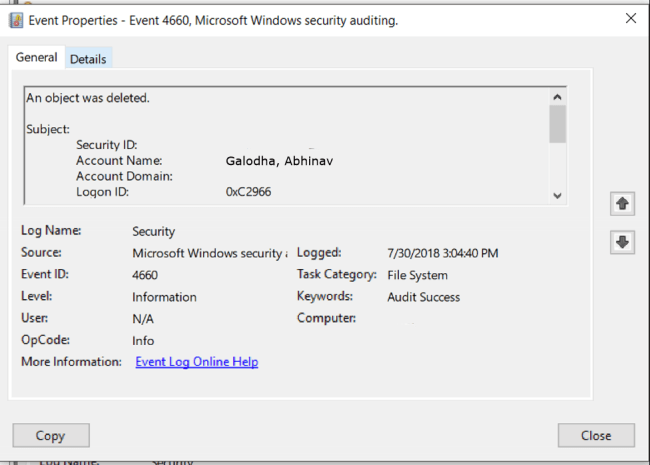Show the previous event with up arrow

tap(622, 203)
